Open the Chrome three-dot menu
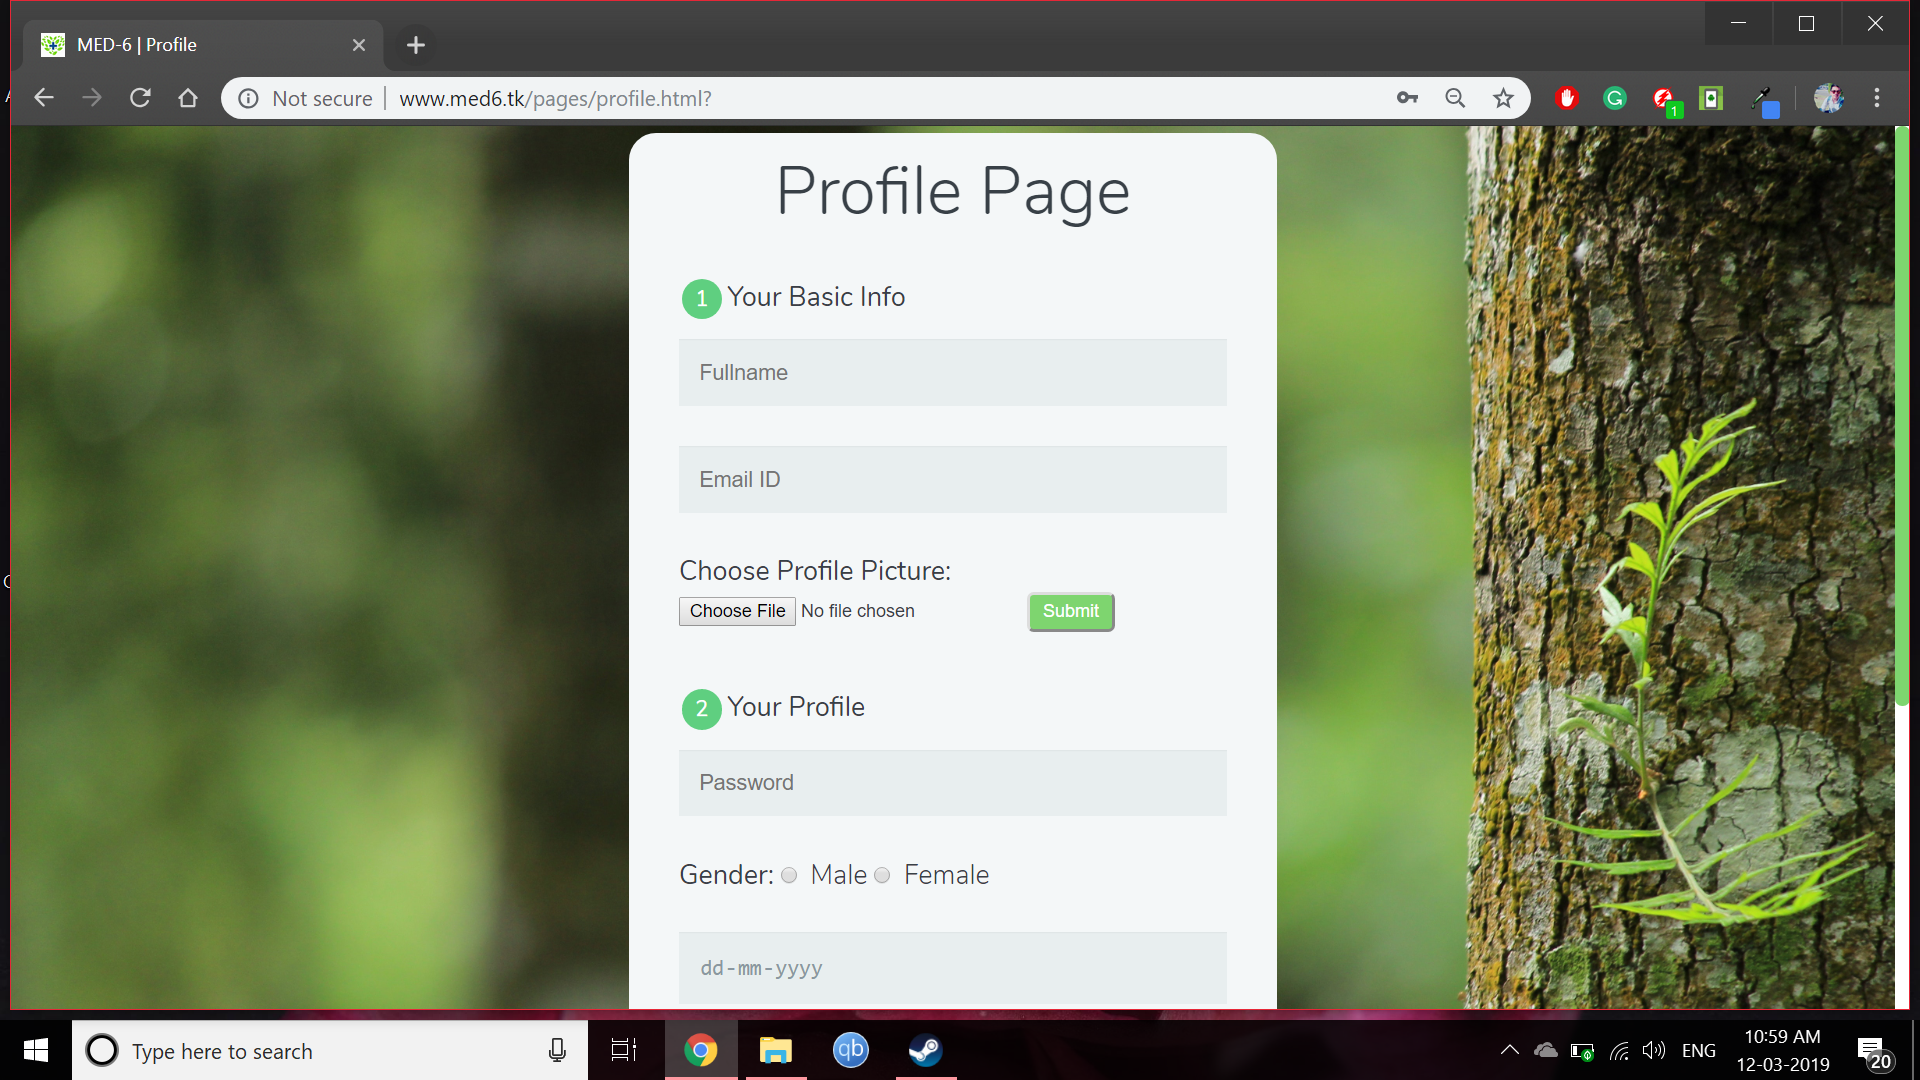 1877,98
